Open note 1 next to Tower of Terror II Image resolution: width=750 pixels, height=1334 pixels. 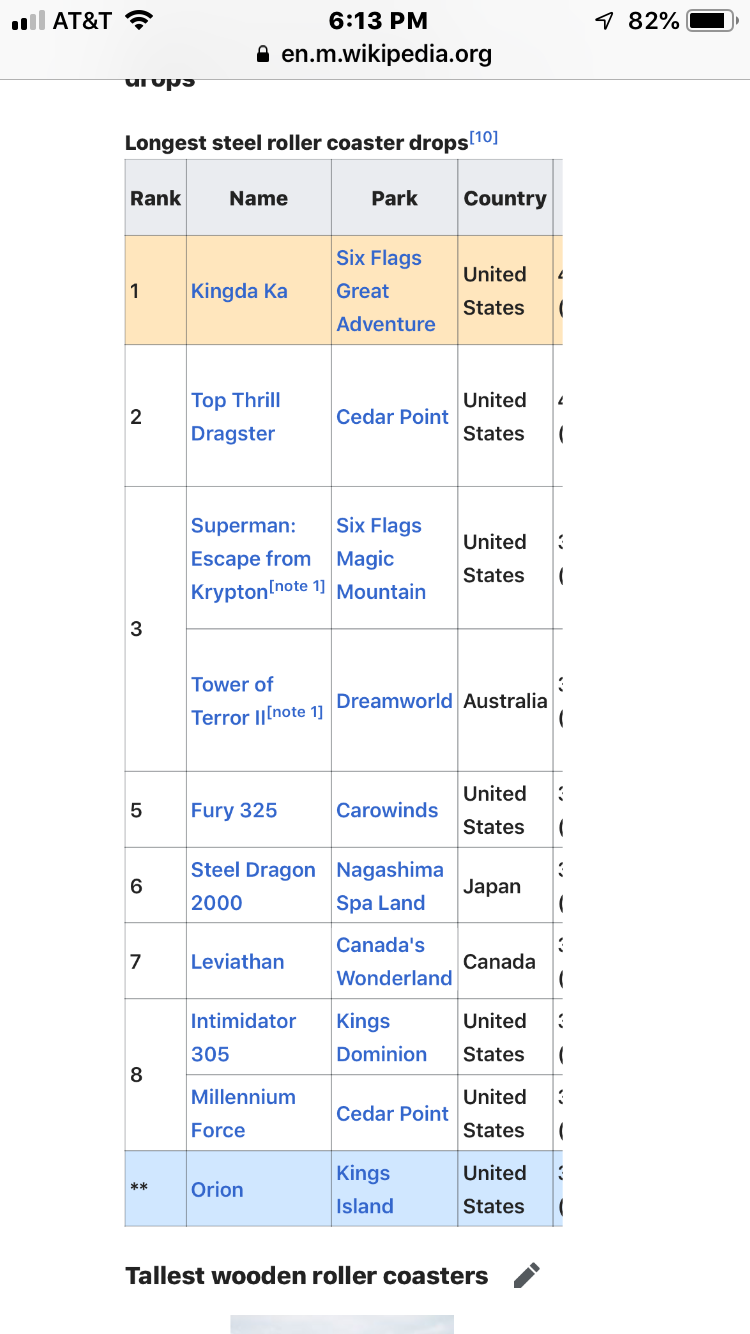295,712
